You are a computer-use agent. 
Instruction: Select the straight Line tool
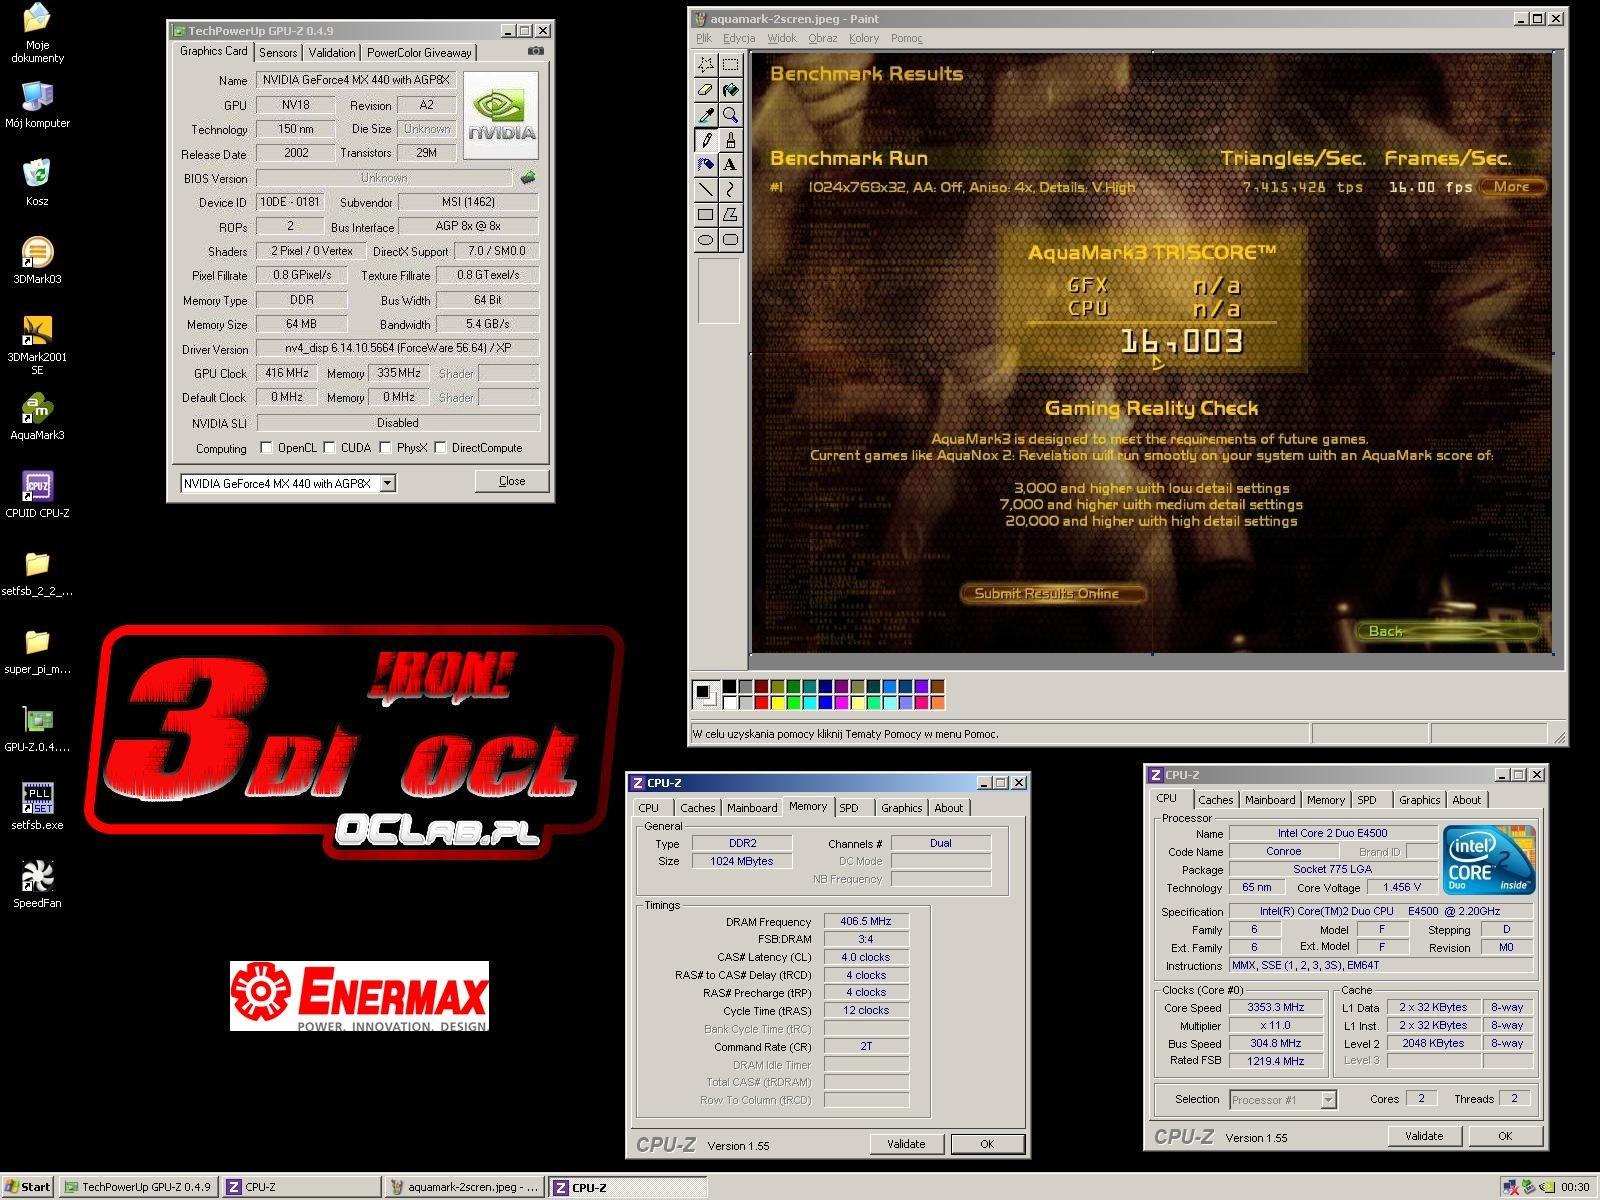tap(706, 190)
